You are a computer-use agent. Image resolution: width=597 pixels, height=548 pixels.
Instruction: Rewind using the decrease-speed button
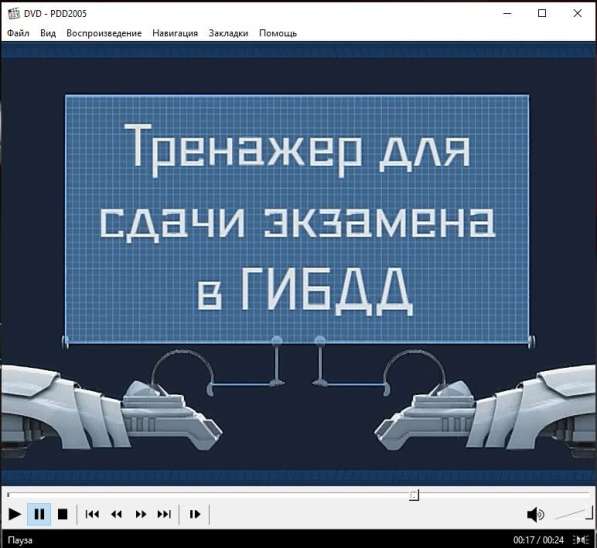point(117,514)
